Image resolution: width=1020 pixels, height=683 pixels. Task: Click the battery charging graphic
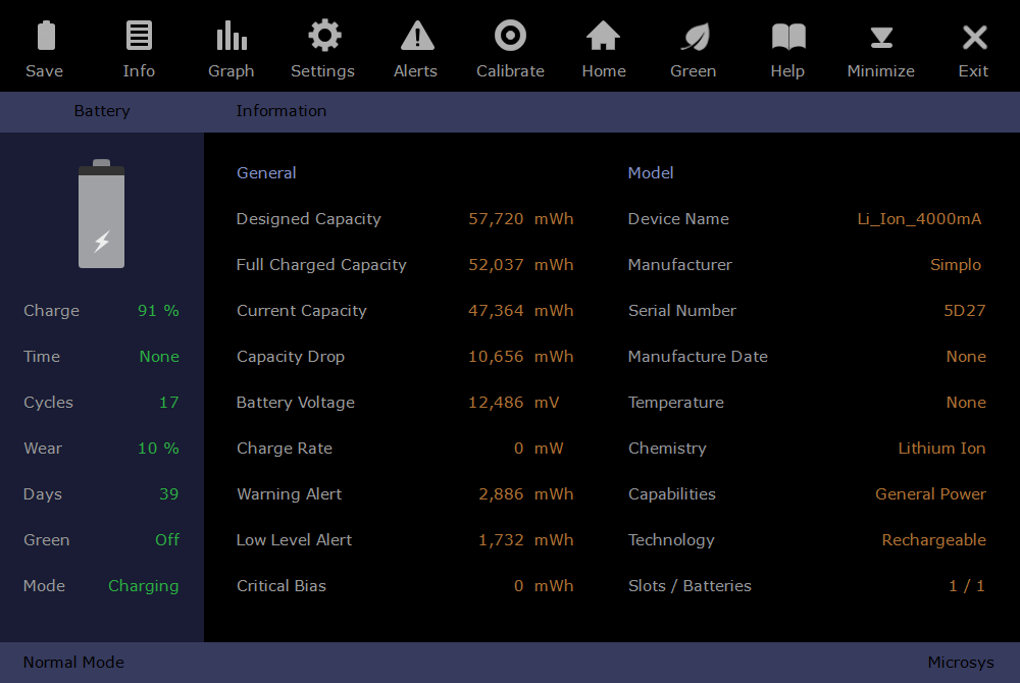(x=101, y=215)
